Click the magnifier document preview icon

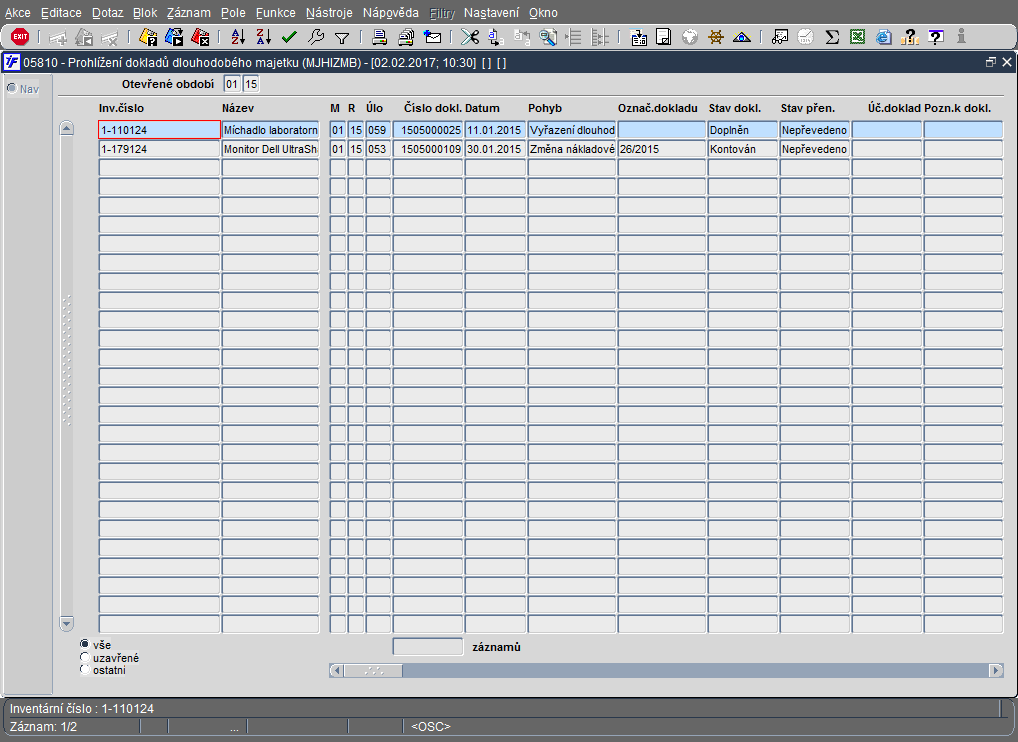[548, 37]
